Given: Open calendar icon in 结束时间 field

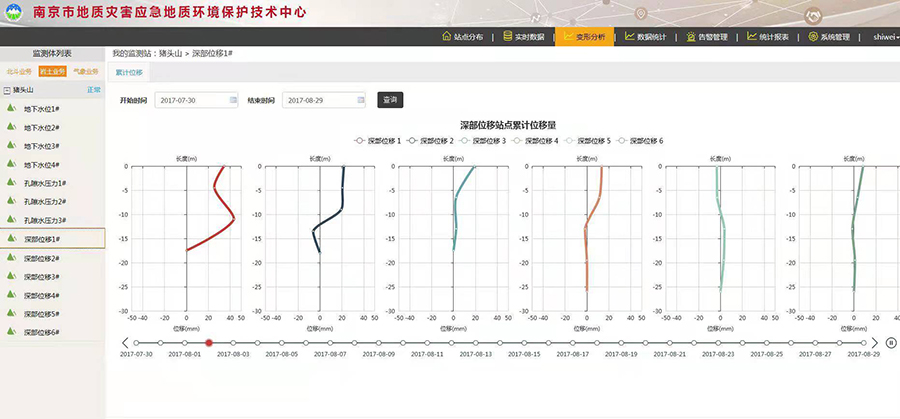Looking at the screenshot, I should [x=360, y=100].
